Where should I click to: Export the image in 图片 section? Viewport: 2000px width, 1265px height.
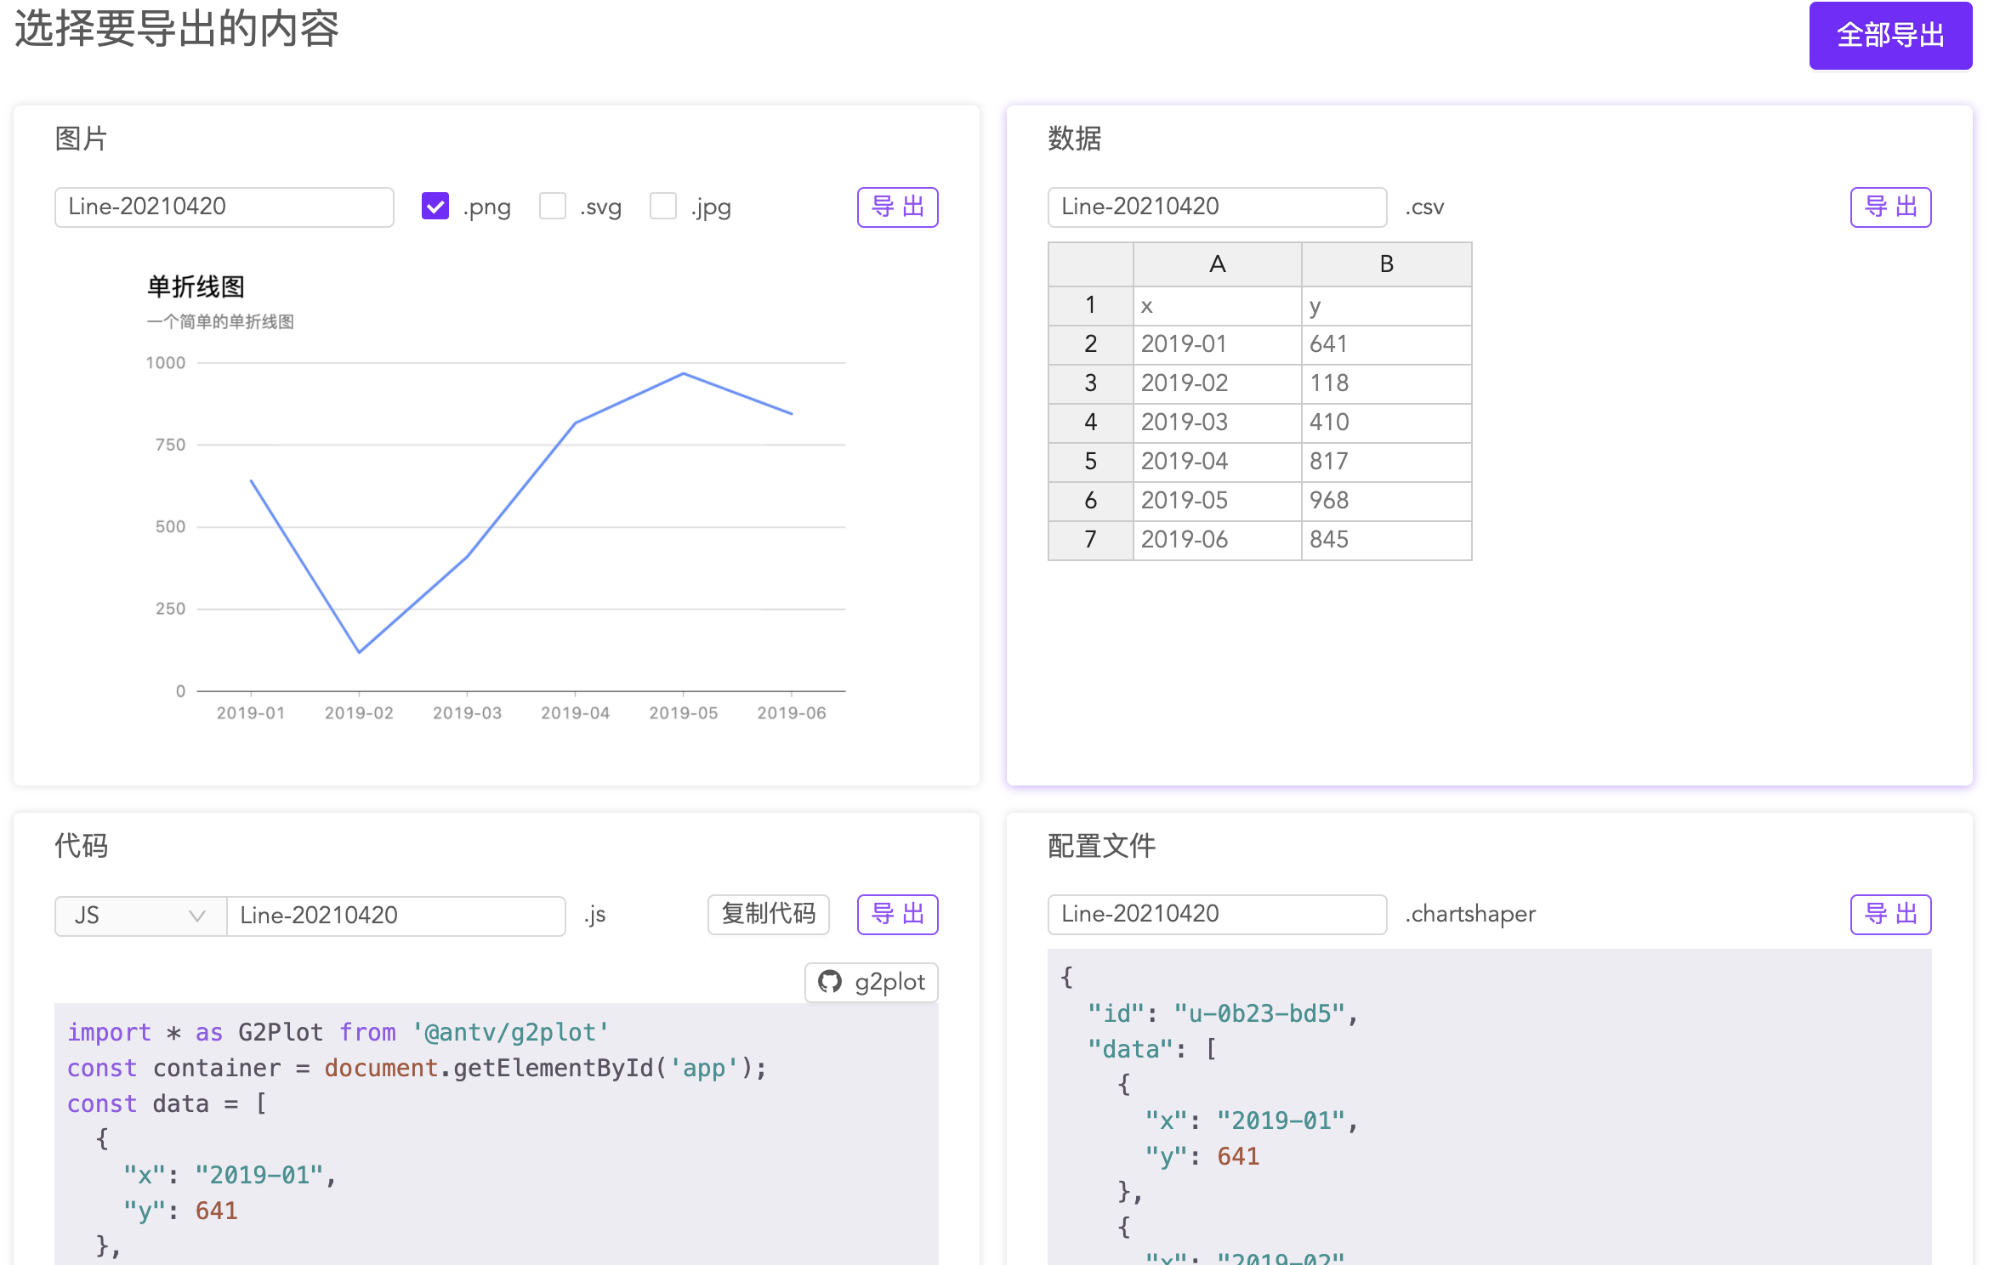897,207
